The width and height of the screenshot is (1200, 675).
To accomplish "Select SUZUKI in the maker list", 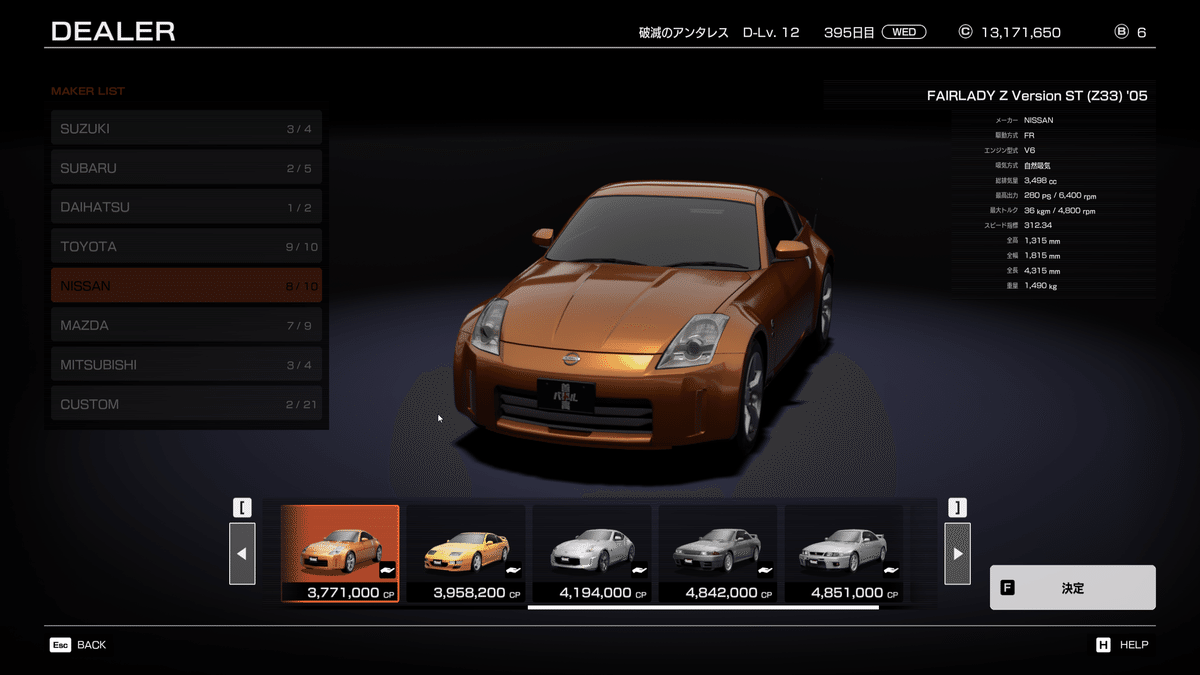I will coord(186,128).
